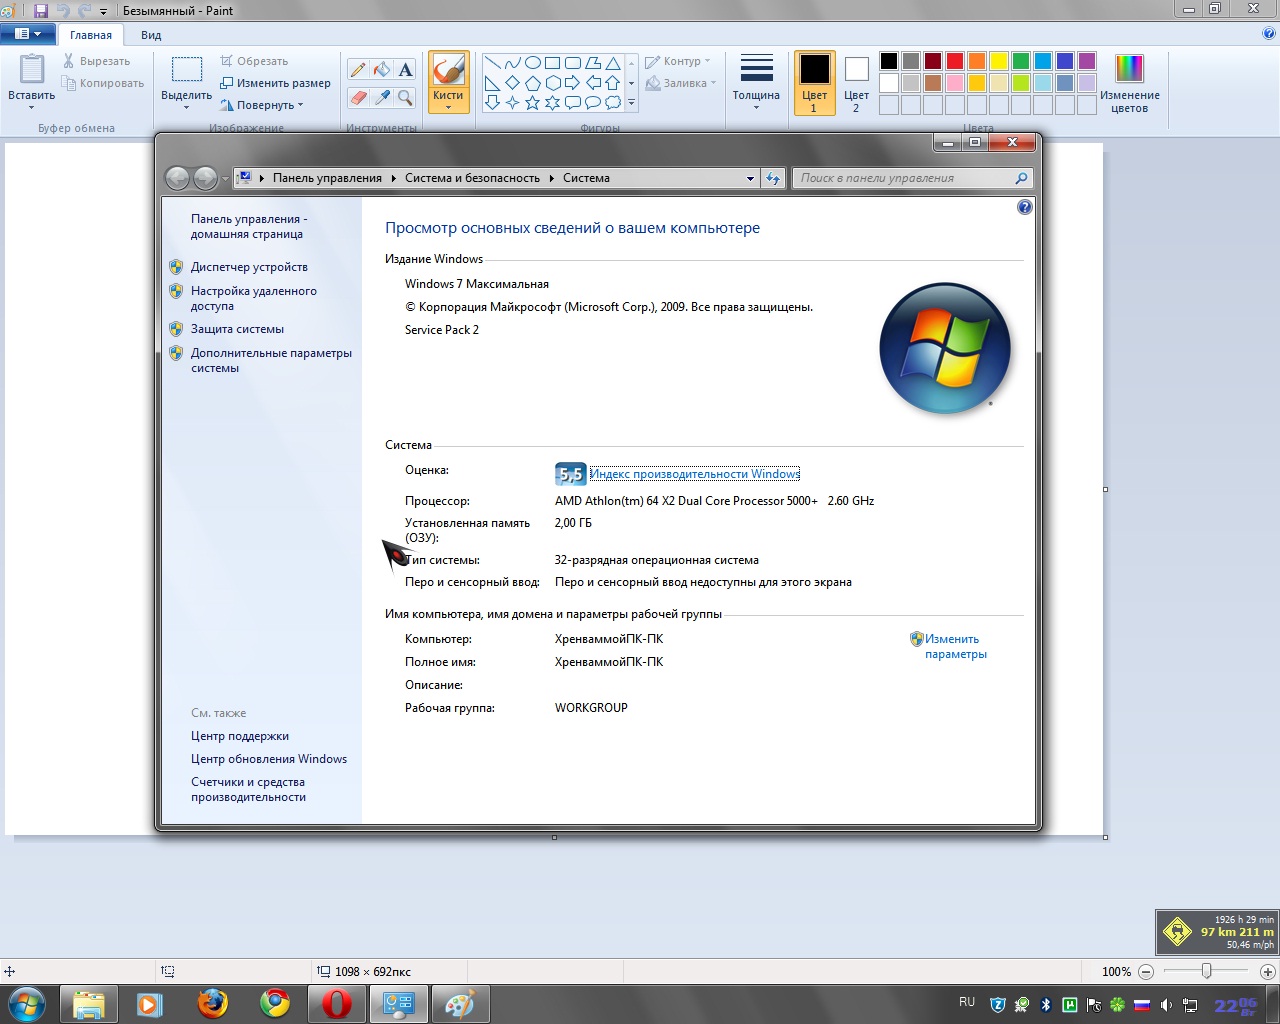Activate Цвет 2 as the active color

(x=856, y=82)
